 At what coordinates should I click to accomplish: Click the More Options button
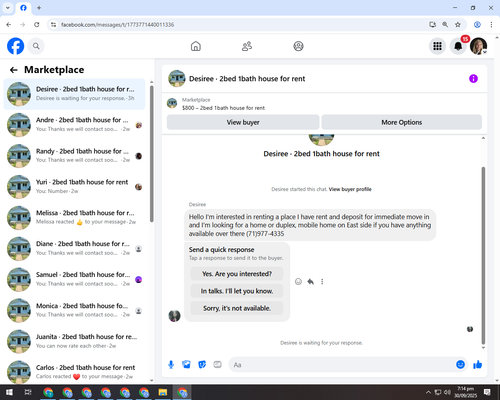point(402,122)
